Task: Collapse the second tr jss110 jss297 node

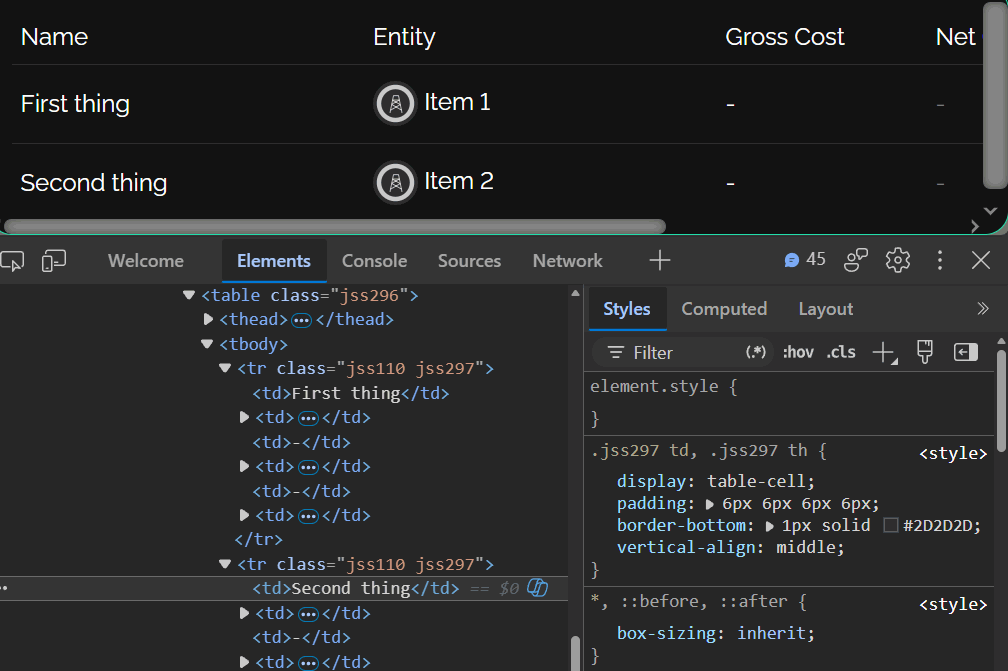Action: tap(224, 564)
